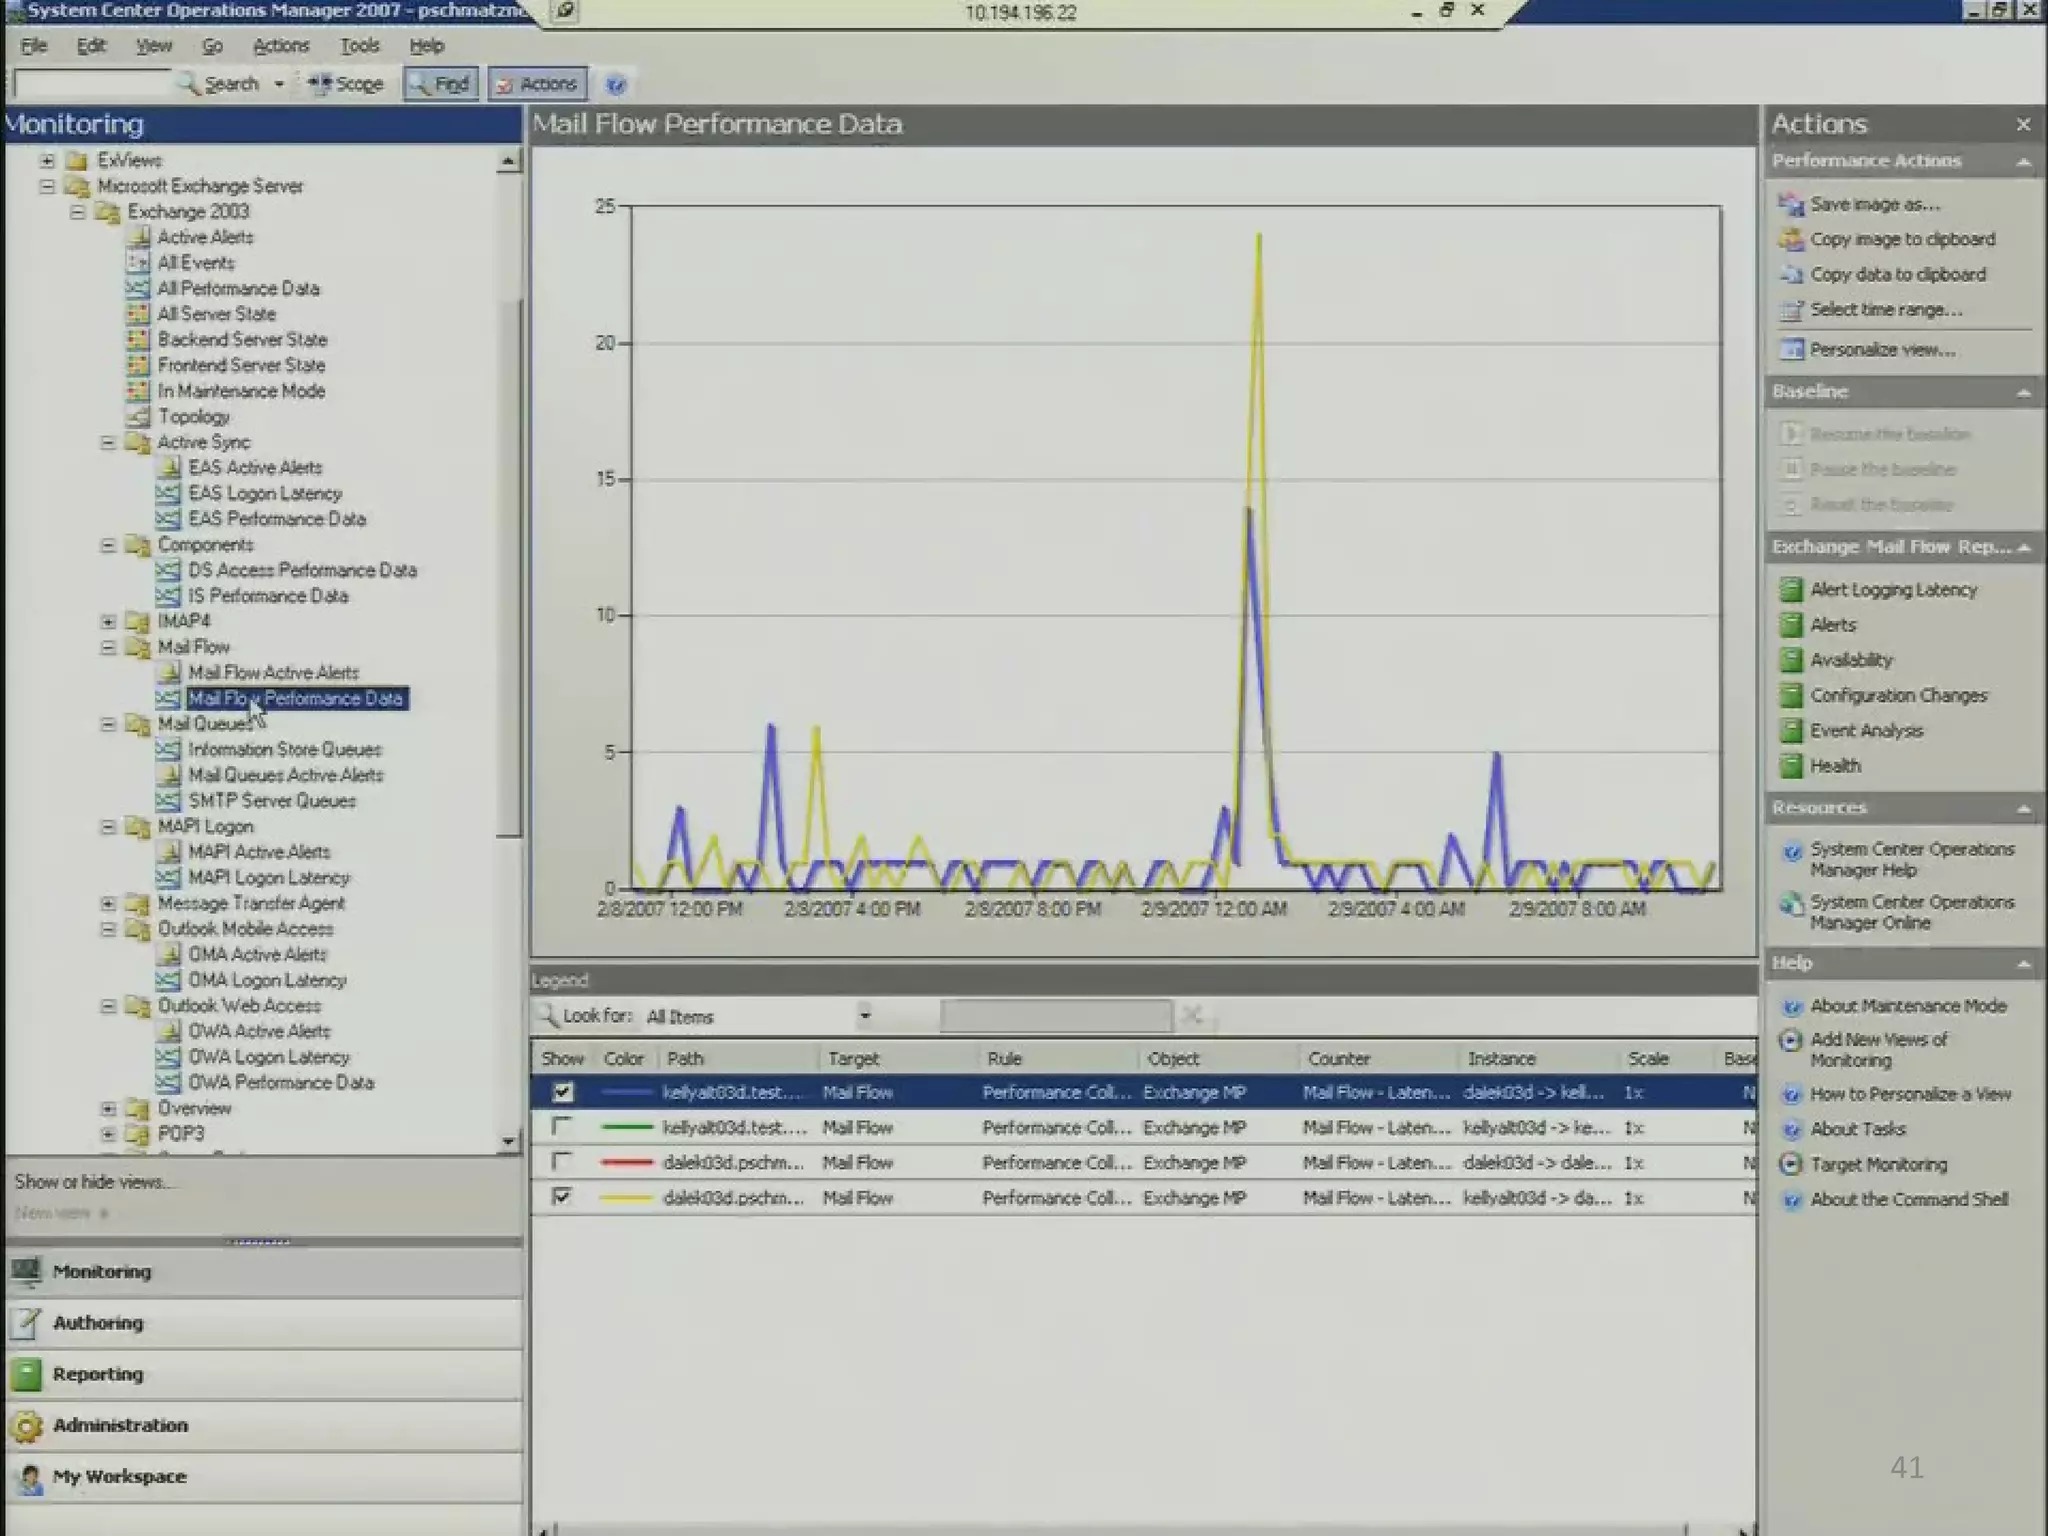
Task: Click the Target Monitoring help icon
Action: pyautogui.click(x=1791, y=1165)
